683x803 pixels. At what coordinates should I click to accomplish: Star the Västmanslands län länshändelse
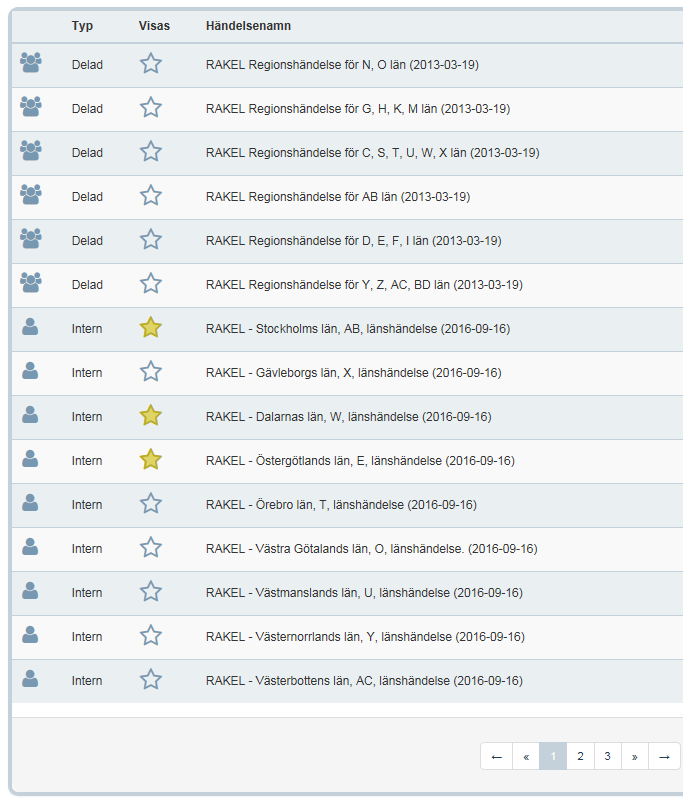[x=151, y=592]
